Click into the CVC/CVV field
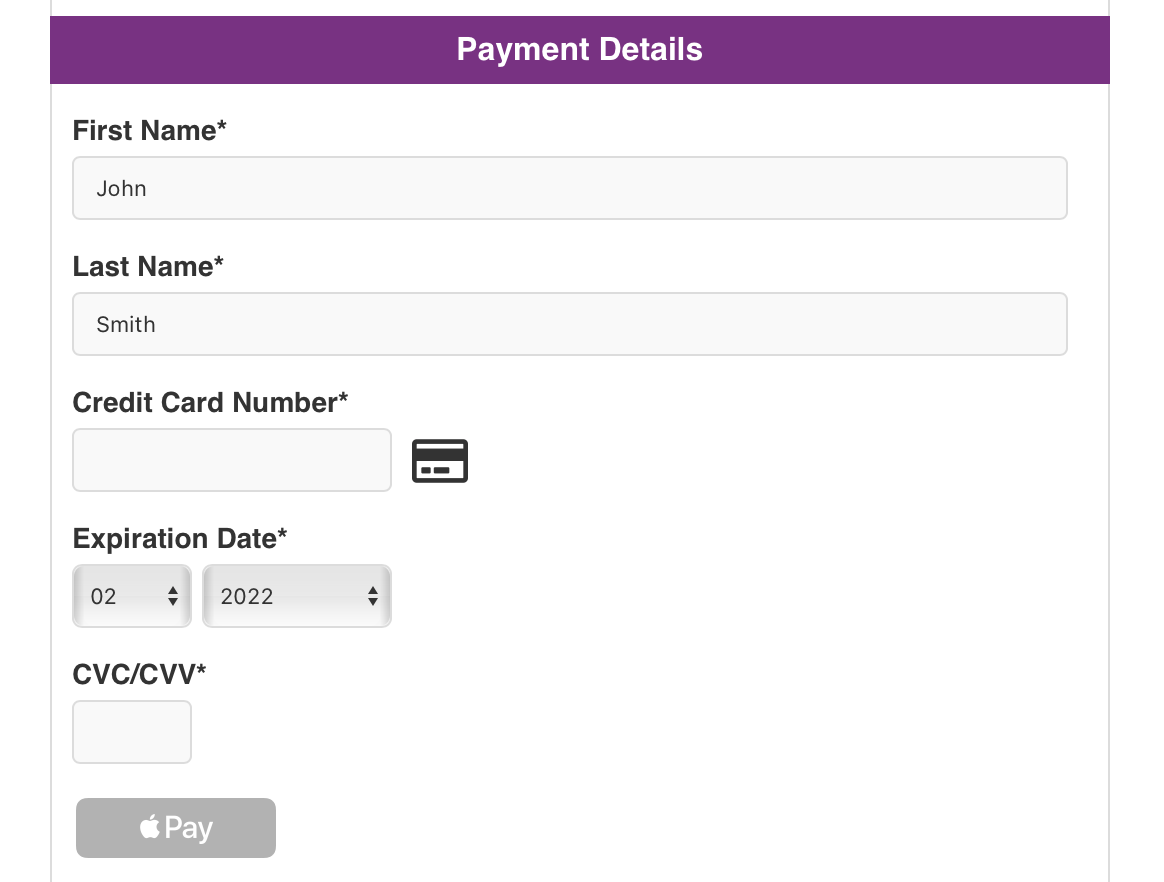 [132, 732]
